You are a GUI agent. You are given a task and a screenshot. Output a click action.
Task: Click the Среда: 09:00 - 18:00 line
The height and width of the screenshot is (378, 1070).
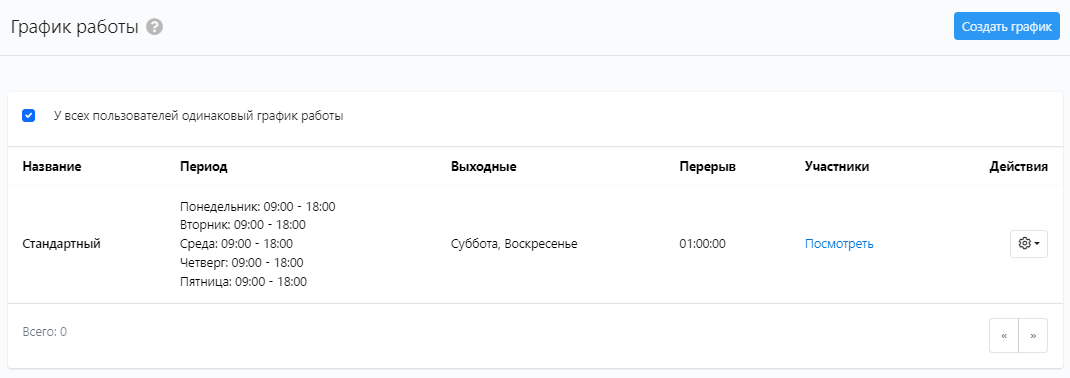pos(236,244)
